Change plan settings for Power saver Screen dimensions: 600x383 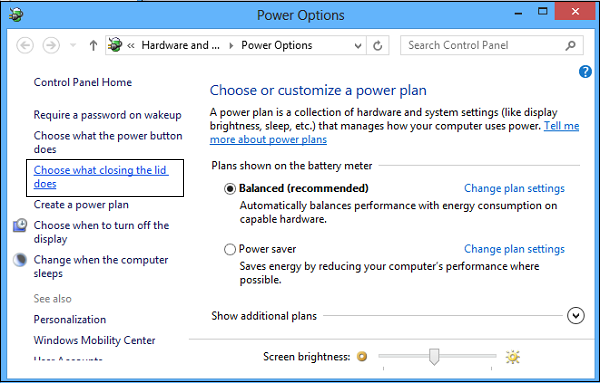coord(514,249)
